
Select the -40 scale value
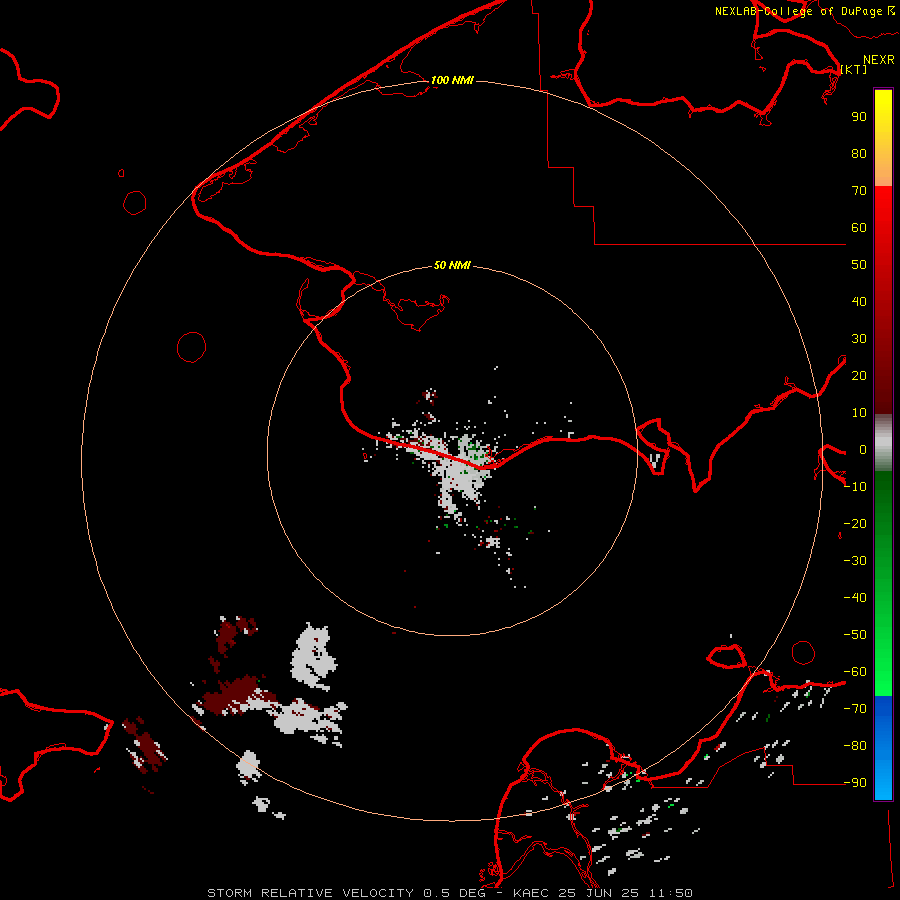click(855, 598)
